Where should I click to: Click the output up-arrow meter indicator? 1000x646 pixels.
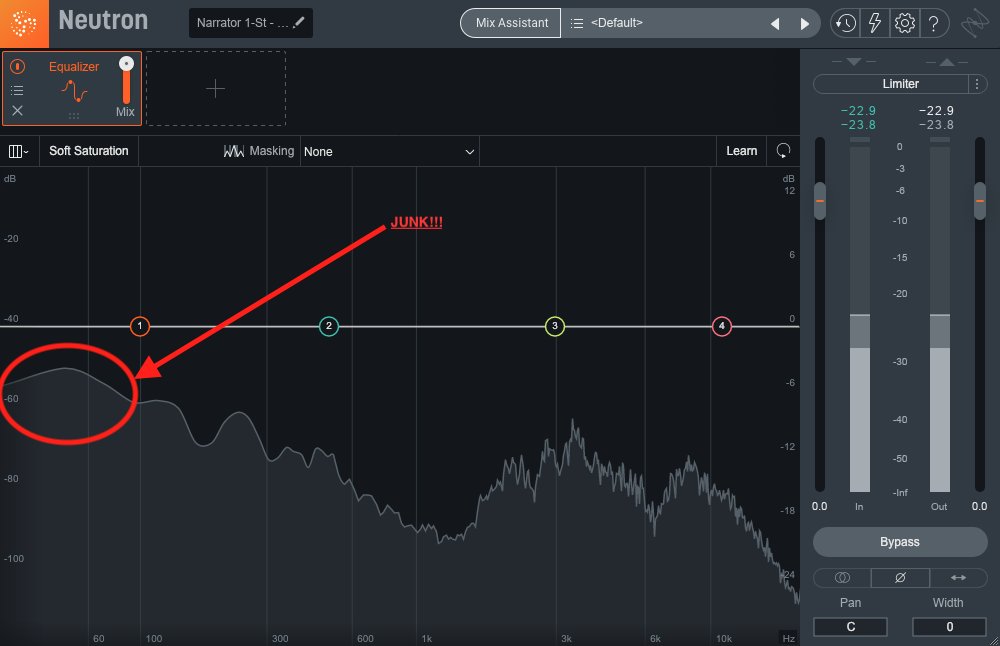(x=947, y=62)
